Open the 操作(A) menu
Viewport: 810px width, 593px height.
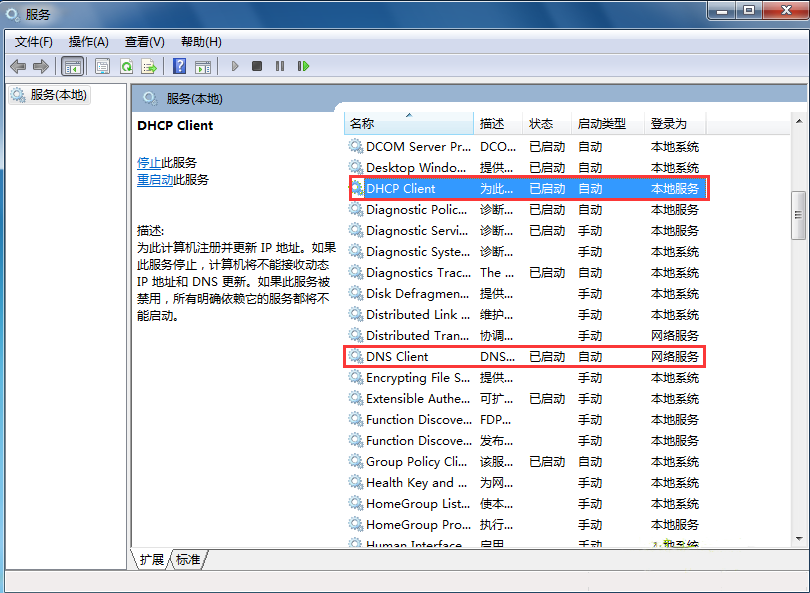pyautogui.click(x=88, y=41)
